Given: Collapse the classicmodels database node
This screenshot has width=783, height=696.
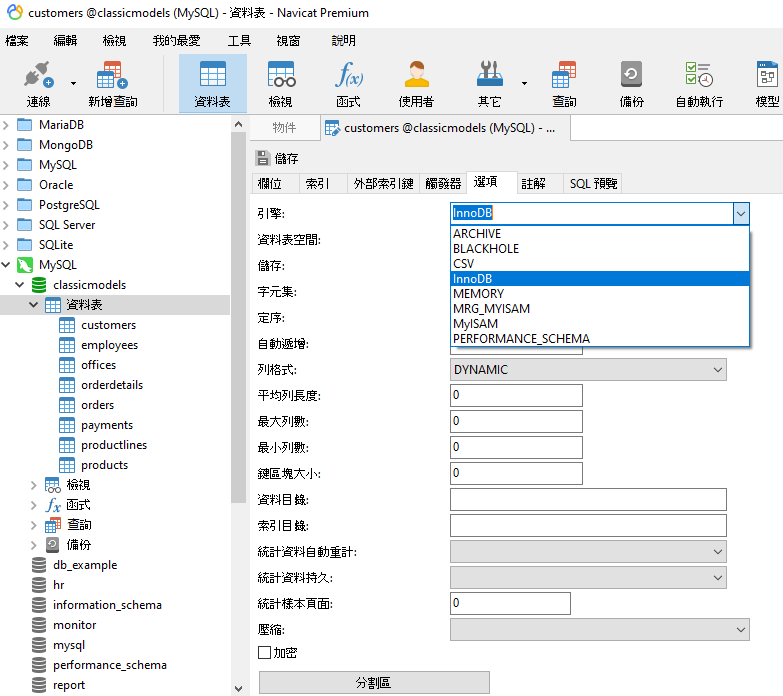Looking at the screenshot, I should point(21,285).
